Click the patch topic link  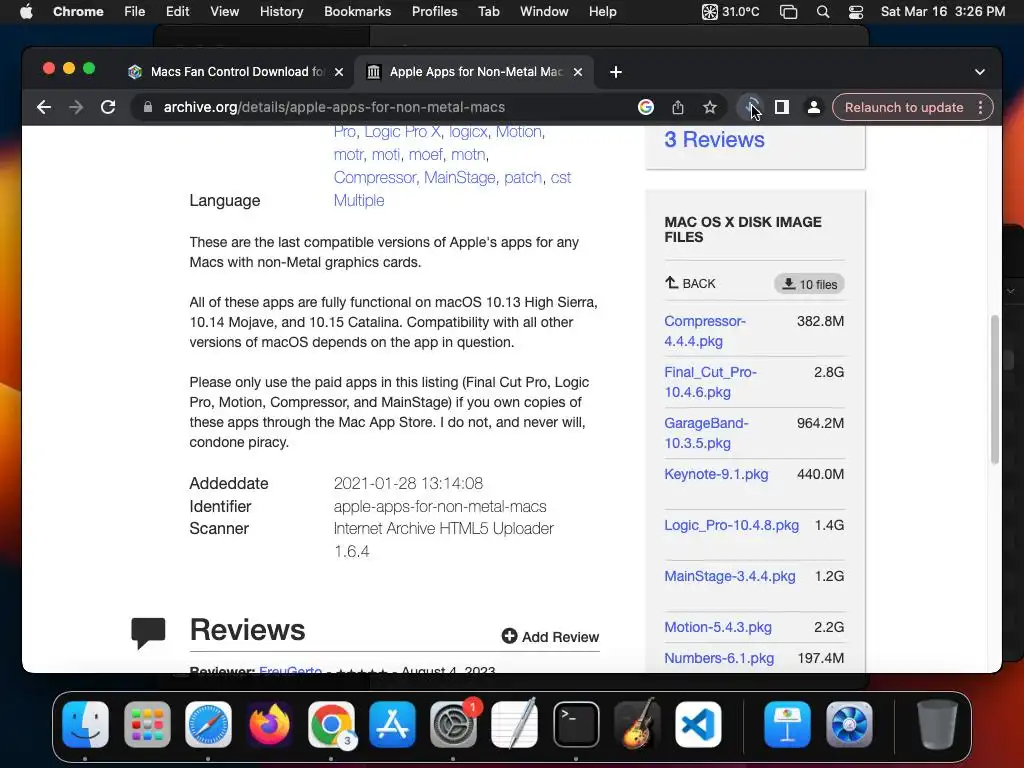(523, 178)
